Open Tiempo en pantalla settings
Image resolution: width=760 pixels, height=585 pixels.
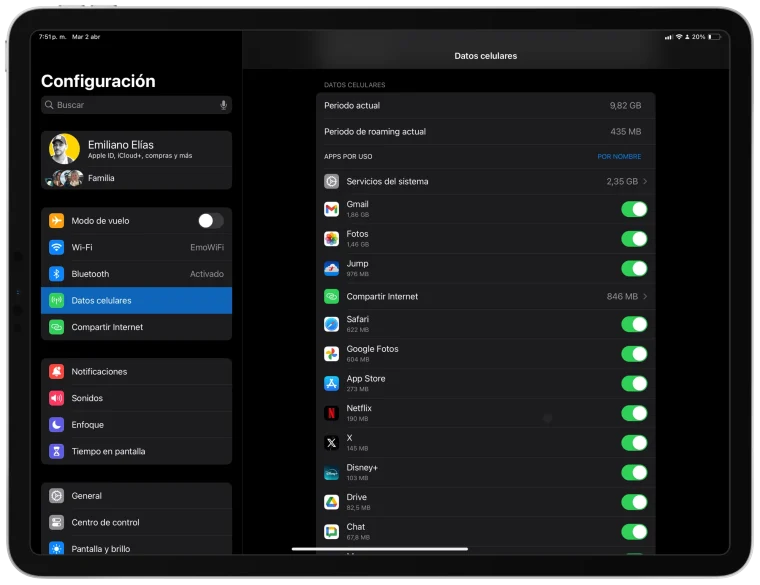pyautogui.click(x=136, y=451)
